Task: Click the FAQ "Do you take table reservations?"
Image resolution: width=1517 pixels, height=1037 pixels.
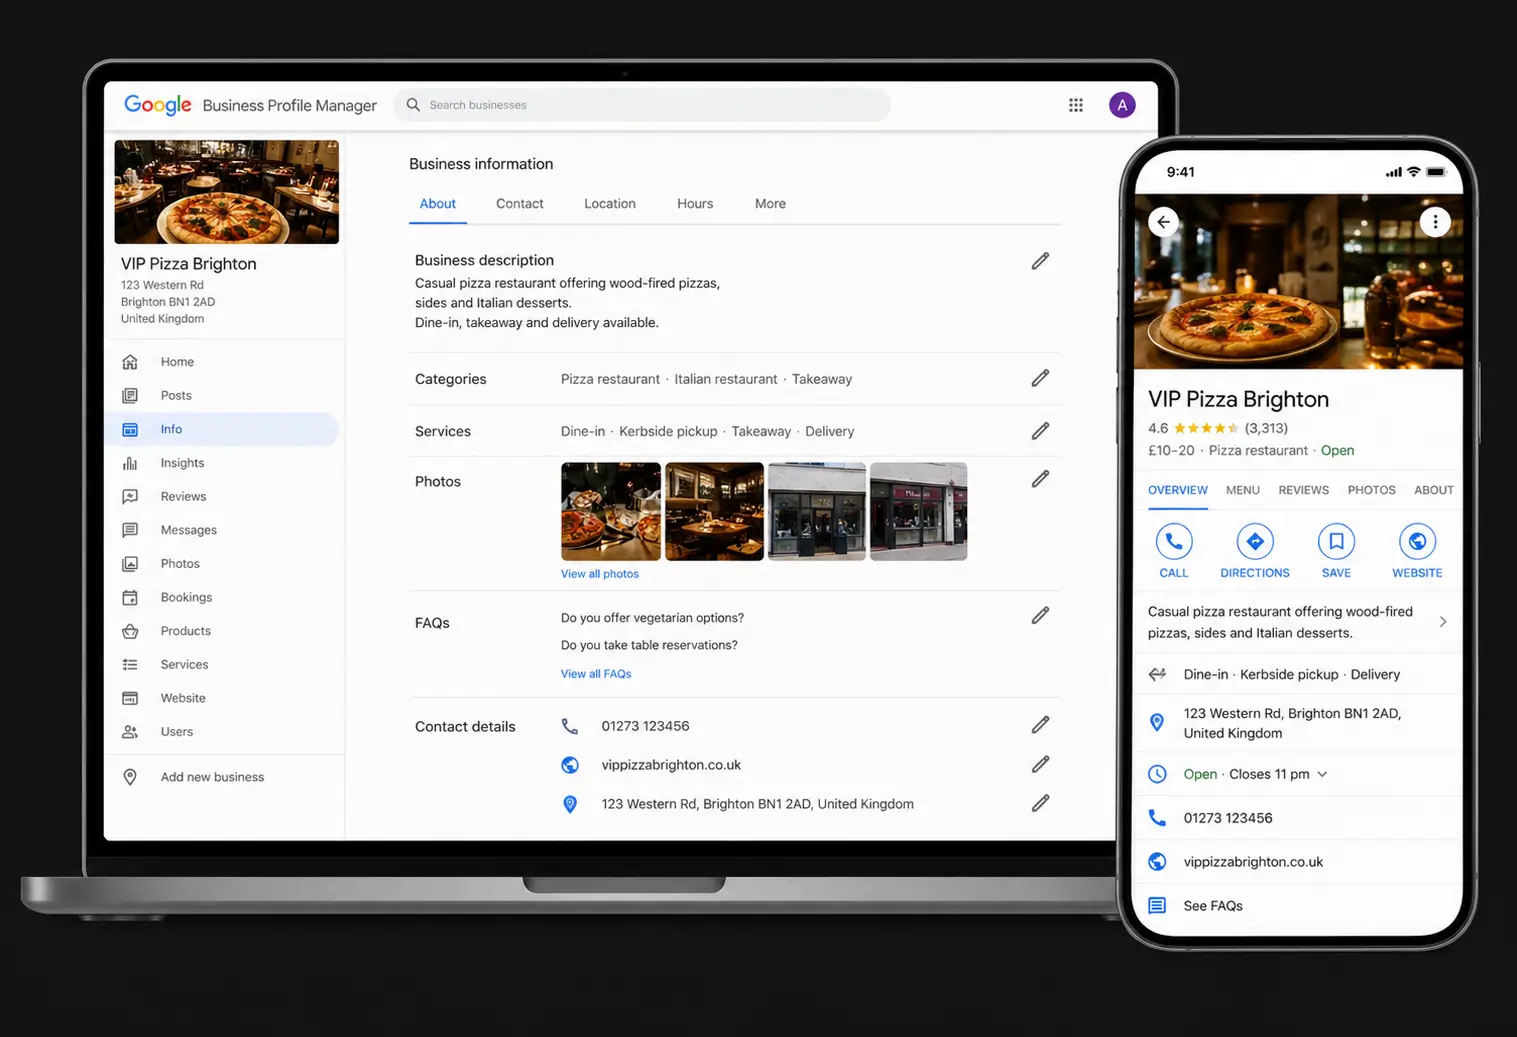Action: click(x=649, y=645)
